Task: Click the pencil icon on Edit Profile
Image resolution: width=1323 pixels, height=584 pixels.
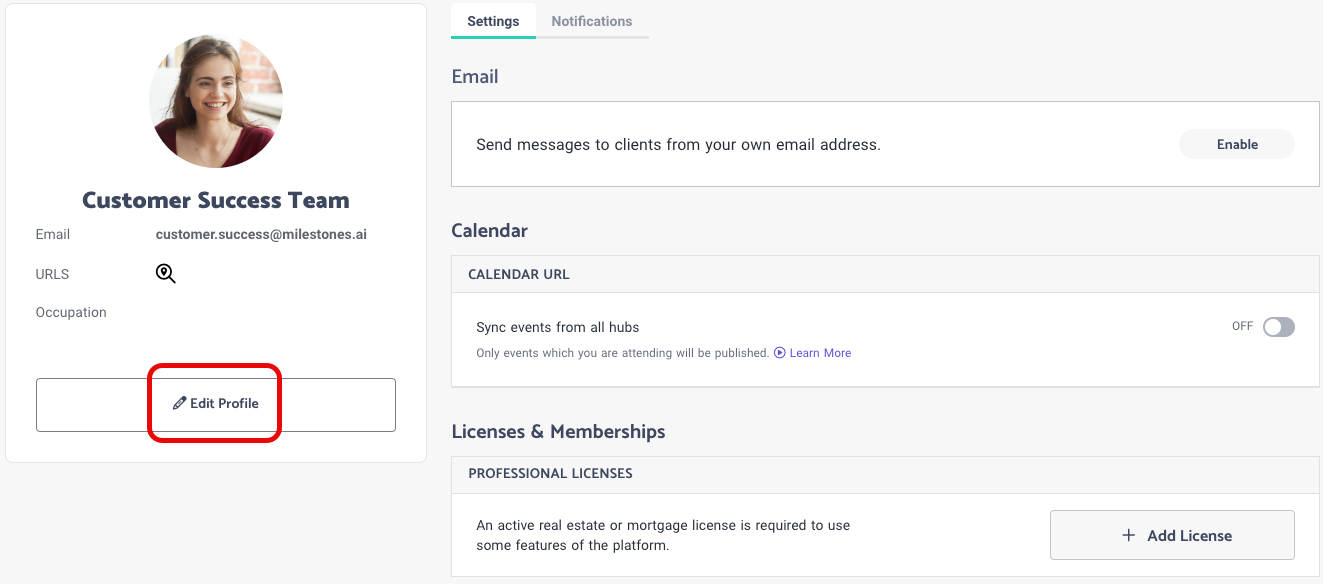Action: [180, 403]
